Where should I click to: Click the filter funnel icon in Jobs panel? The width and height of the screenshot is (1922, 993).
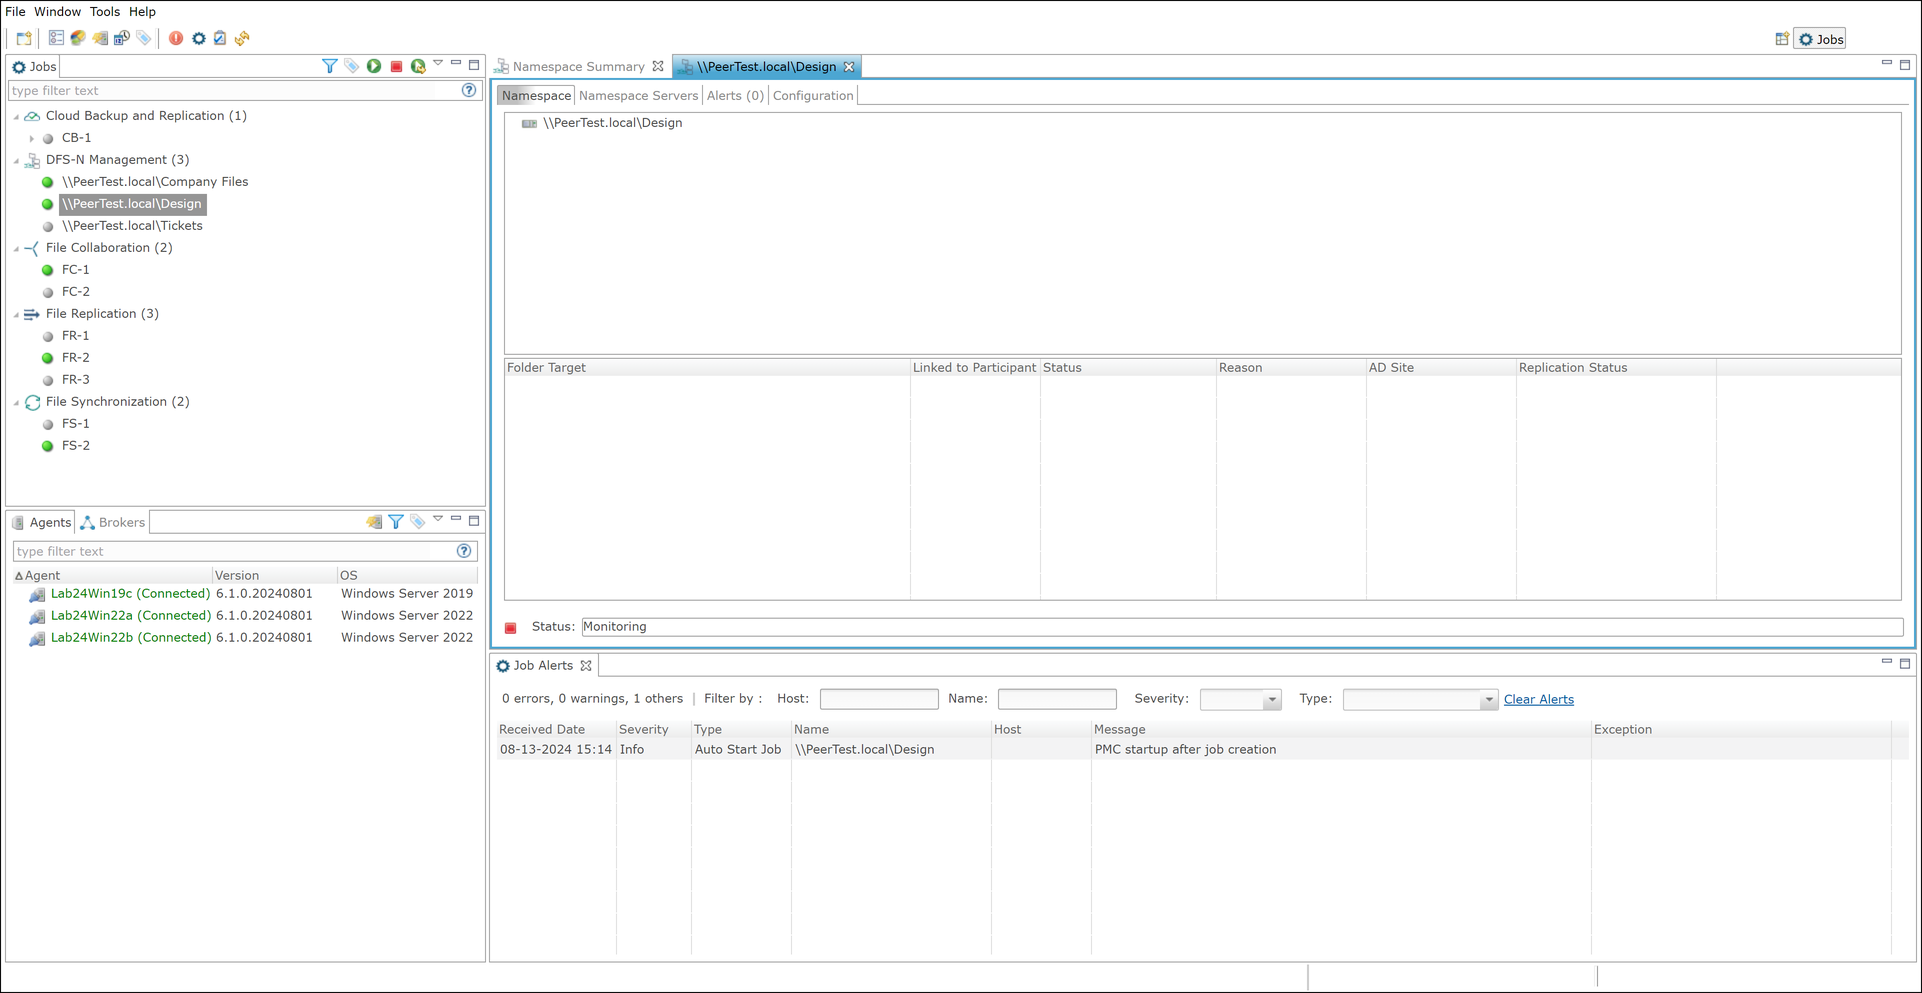point(329,66)
